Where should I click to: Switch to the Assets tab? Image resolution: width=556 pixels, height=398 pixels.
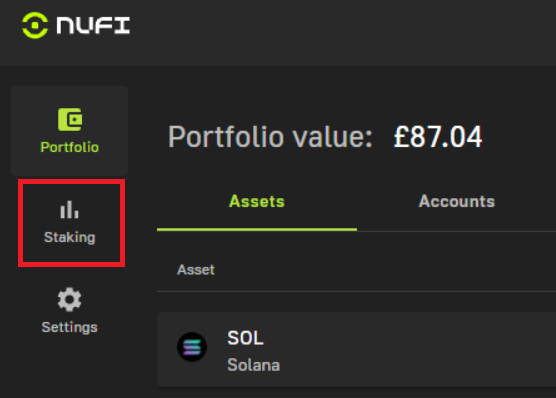coord(257,201)
